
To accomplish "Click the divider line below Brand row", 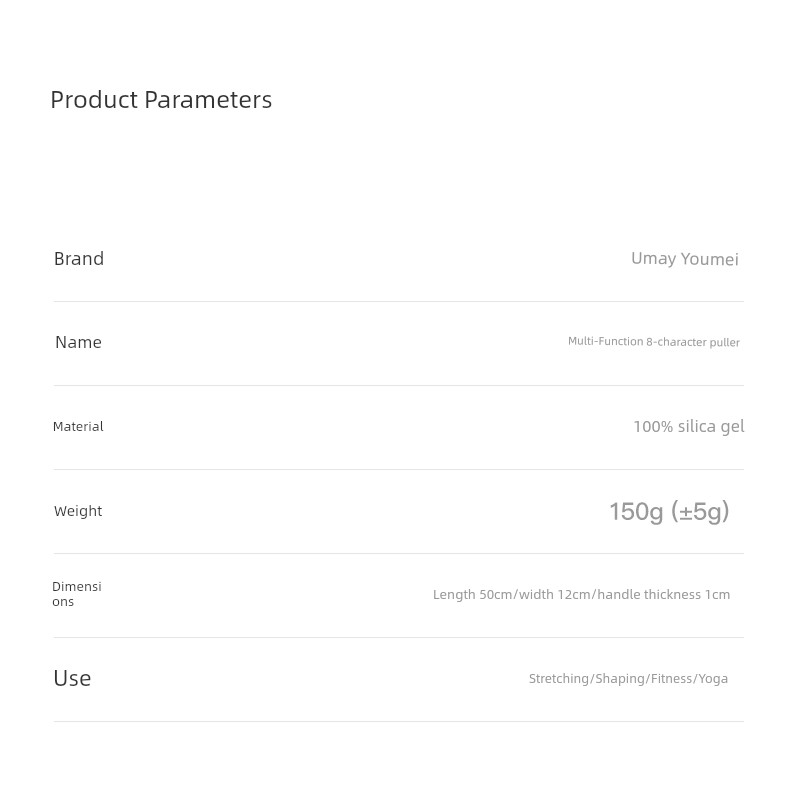I will click(x=398, y=302).
